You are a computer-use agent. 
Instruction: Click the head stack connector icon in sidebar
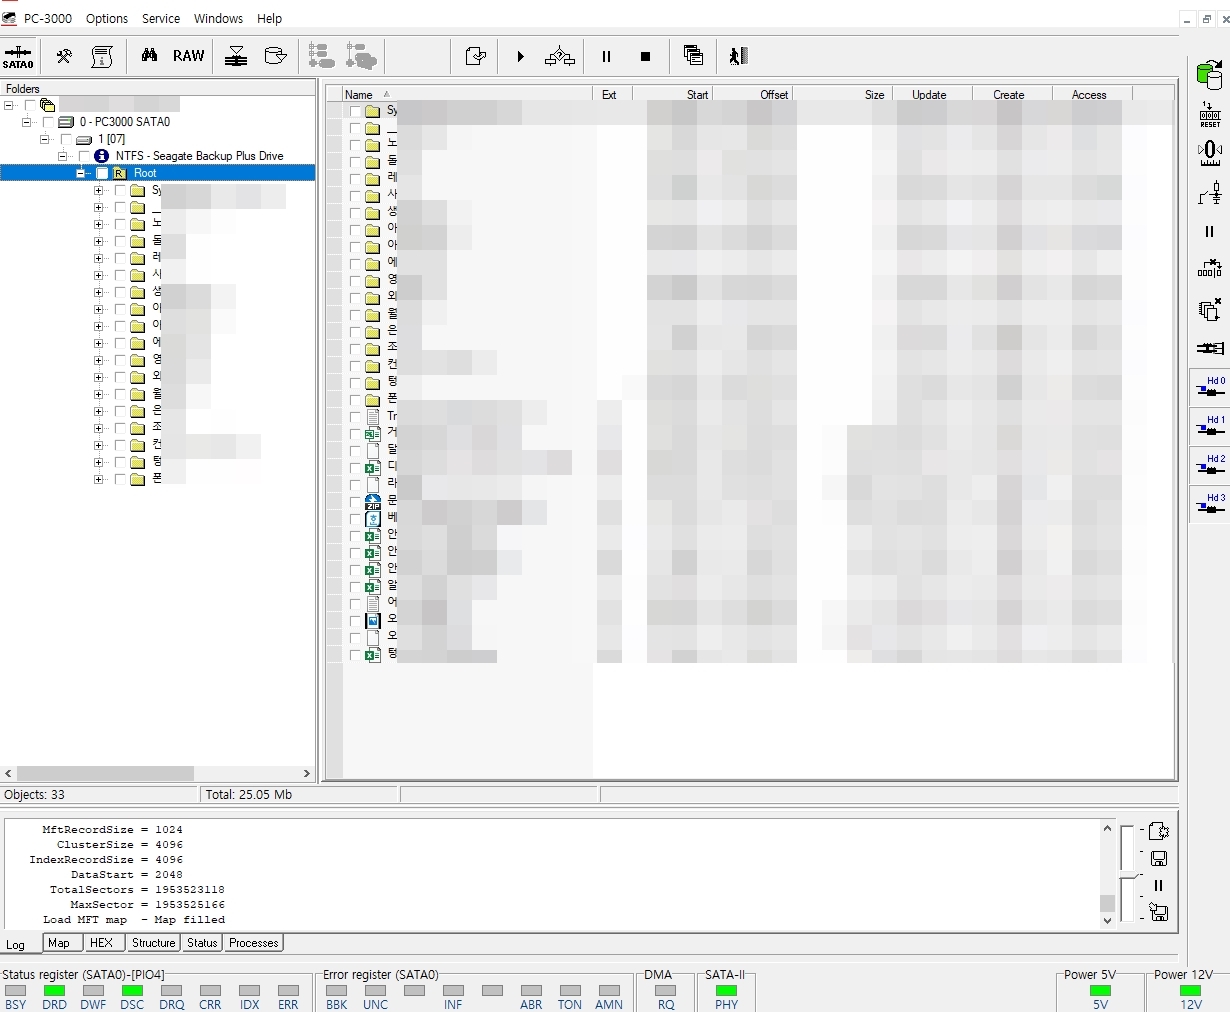(1210, 348)
